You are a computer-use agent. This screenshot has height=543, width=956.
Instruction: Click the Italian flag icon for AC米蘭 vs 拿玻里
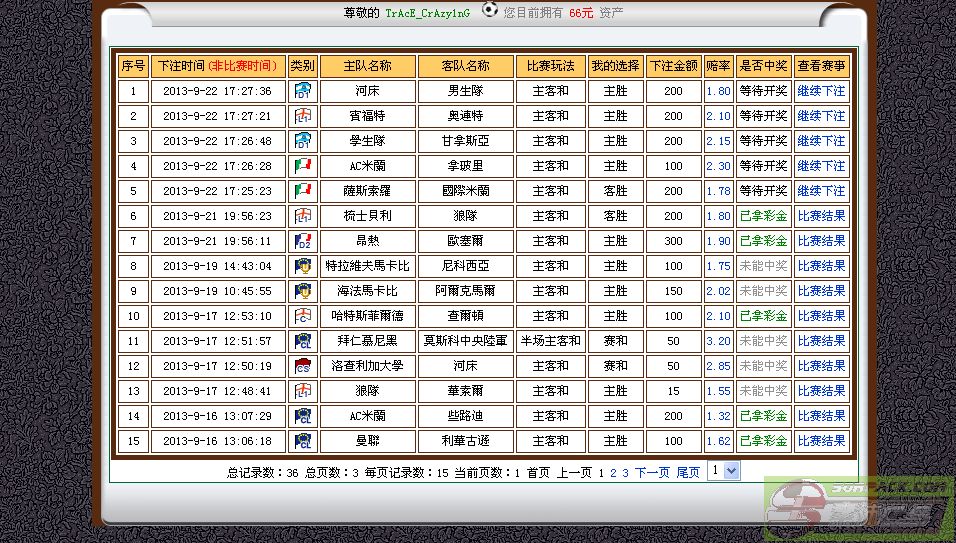coord(303,166)
